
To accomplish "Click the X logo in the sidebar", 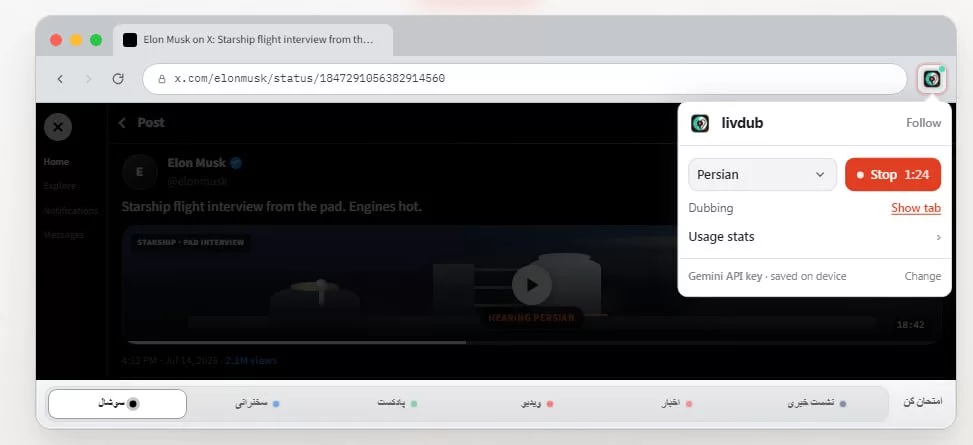I will tap(58, 127).
